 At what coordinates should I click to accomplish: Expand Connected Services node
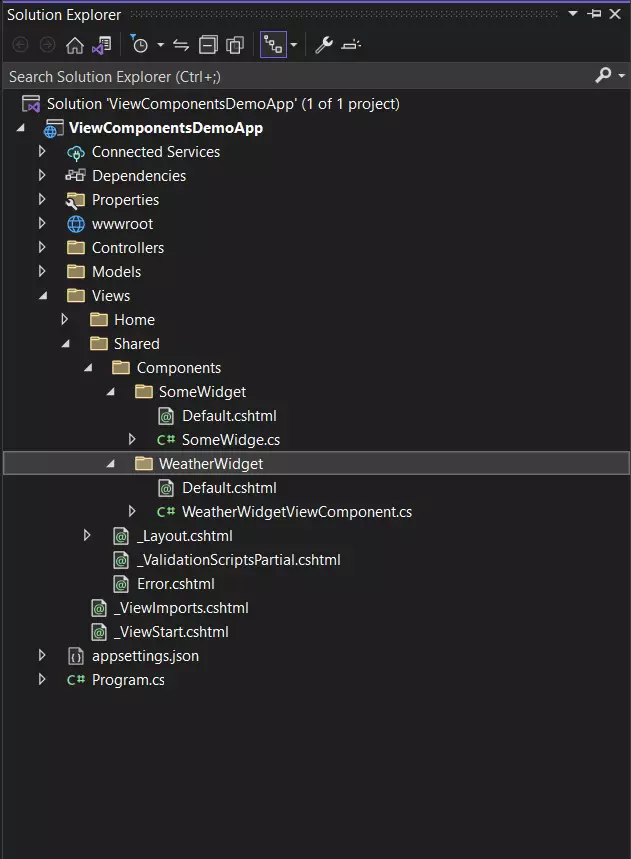pos(42,151)
